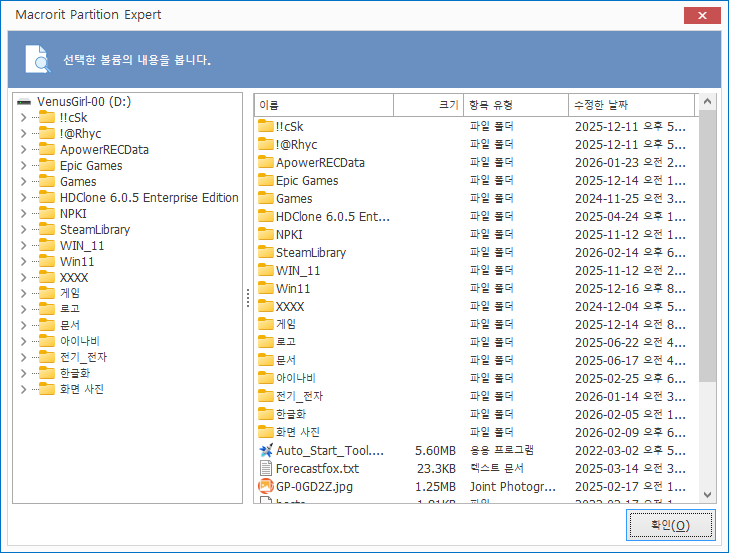Image resolution: width=729 pixels, height=553 pixels.
Task: Click the 전기_전자 folder icon in file list
Action: pyautogui.click(x=265, y=396)
